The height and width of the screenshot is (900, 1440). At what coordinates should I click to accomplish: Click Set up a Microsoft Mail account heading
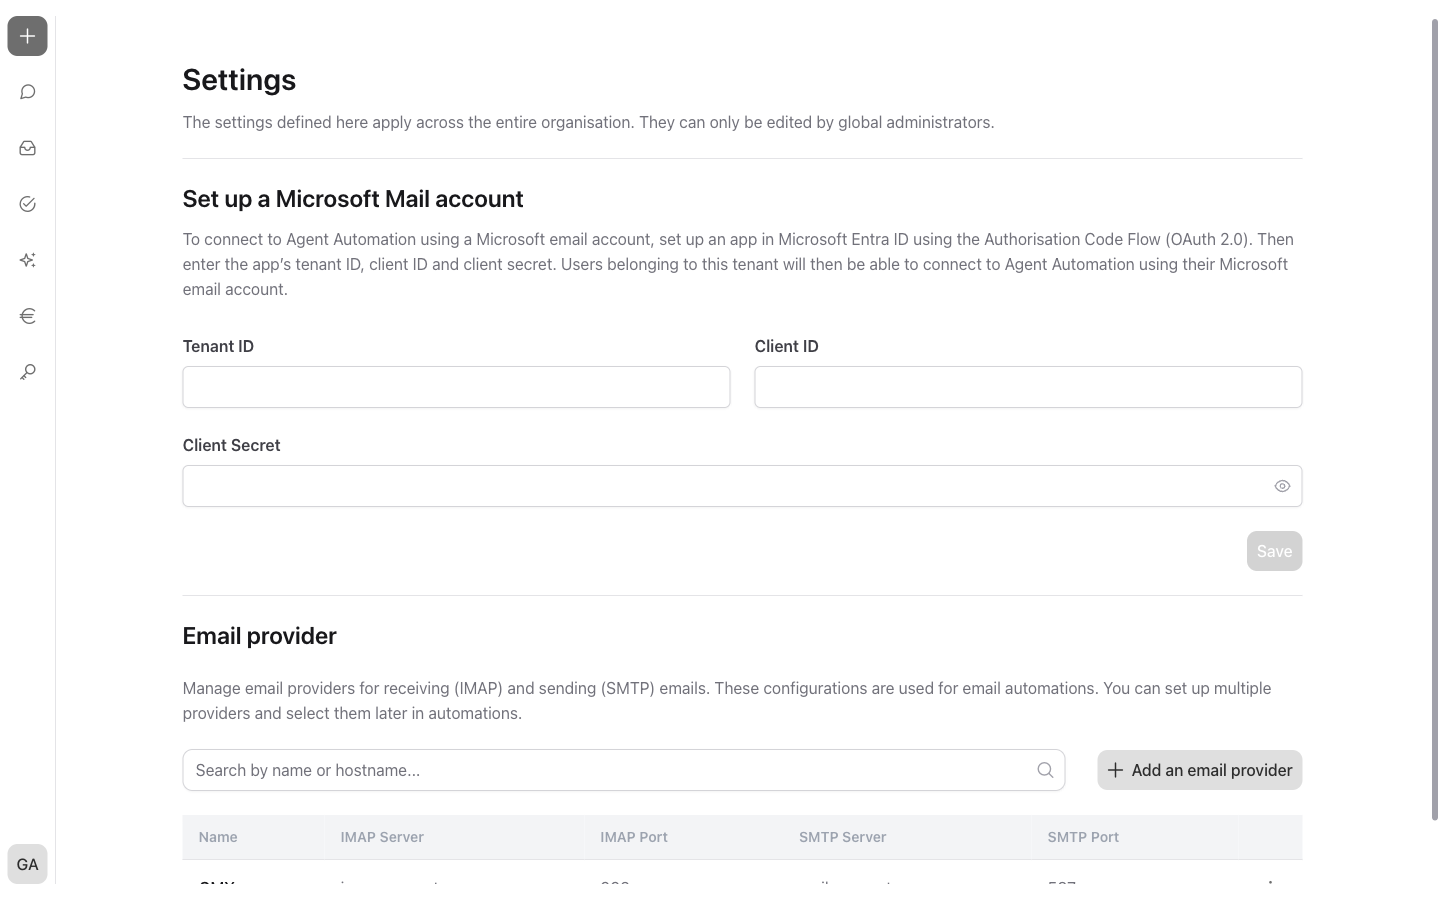tap(353, 199)
